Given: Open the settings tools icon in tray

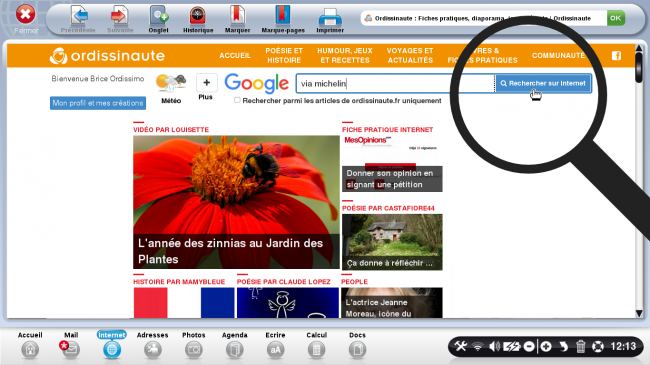Looking at the screenshot, I should [x=460, y=346].
